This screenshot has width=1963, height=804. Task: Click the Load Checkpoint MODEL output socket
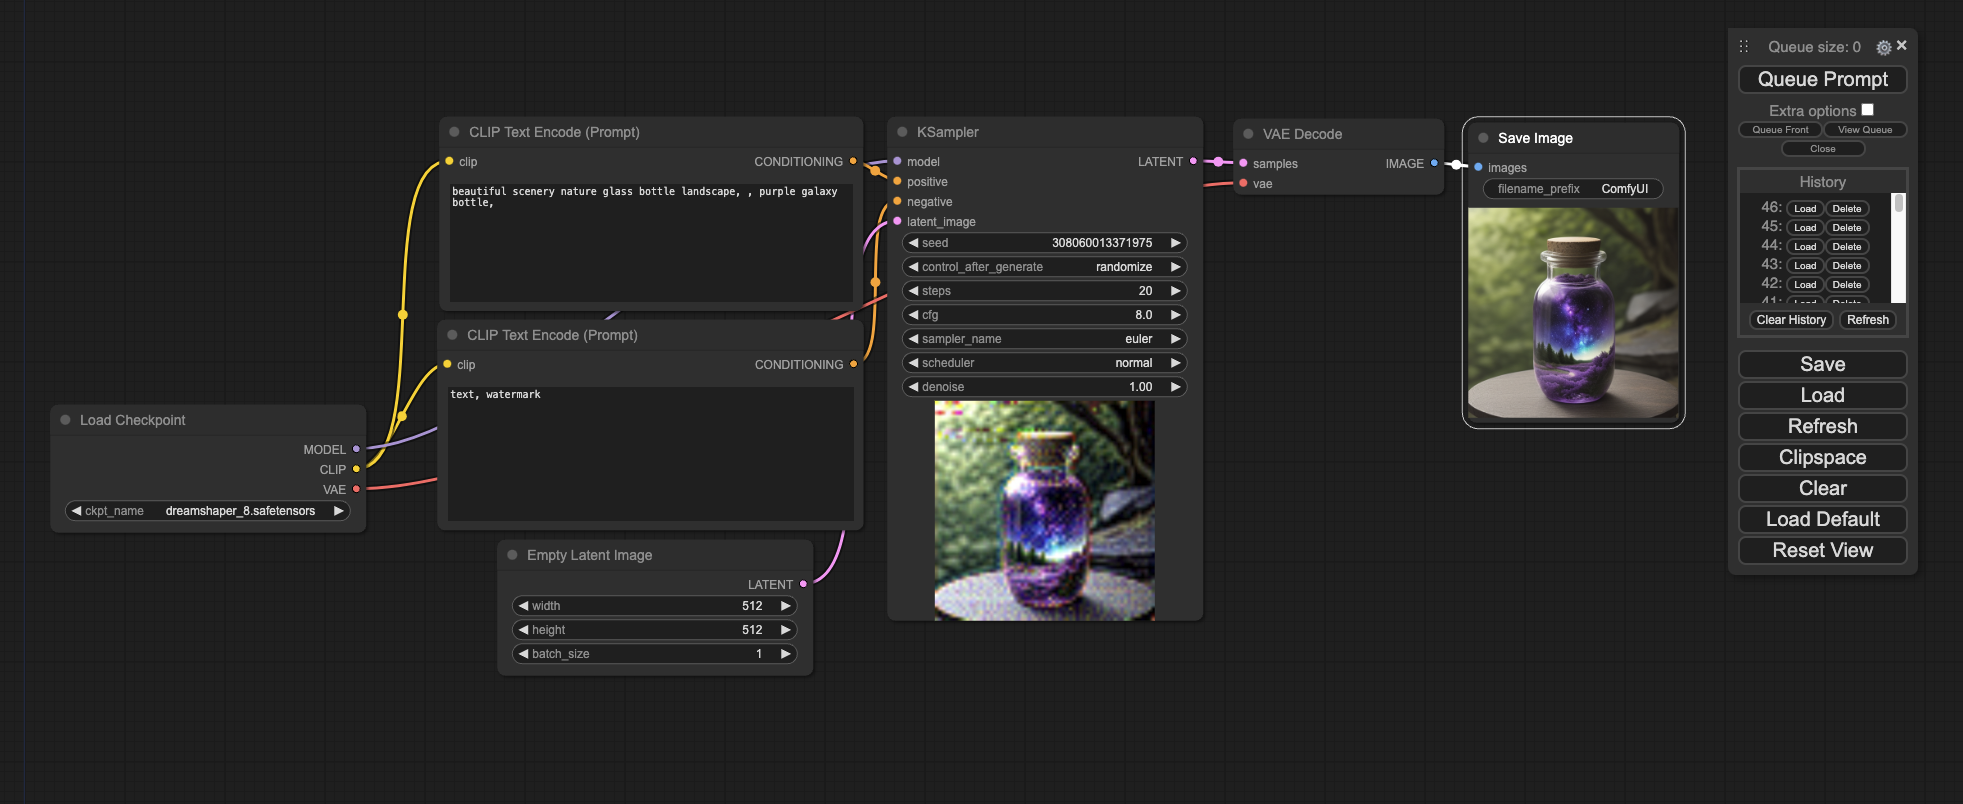[x=356, y=449]
